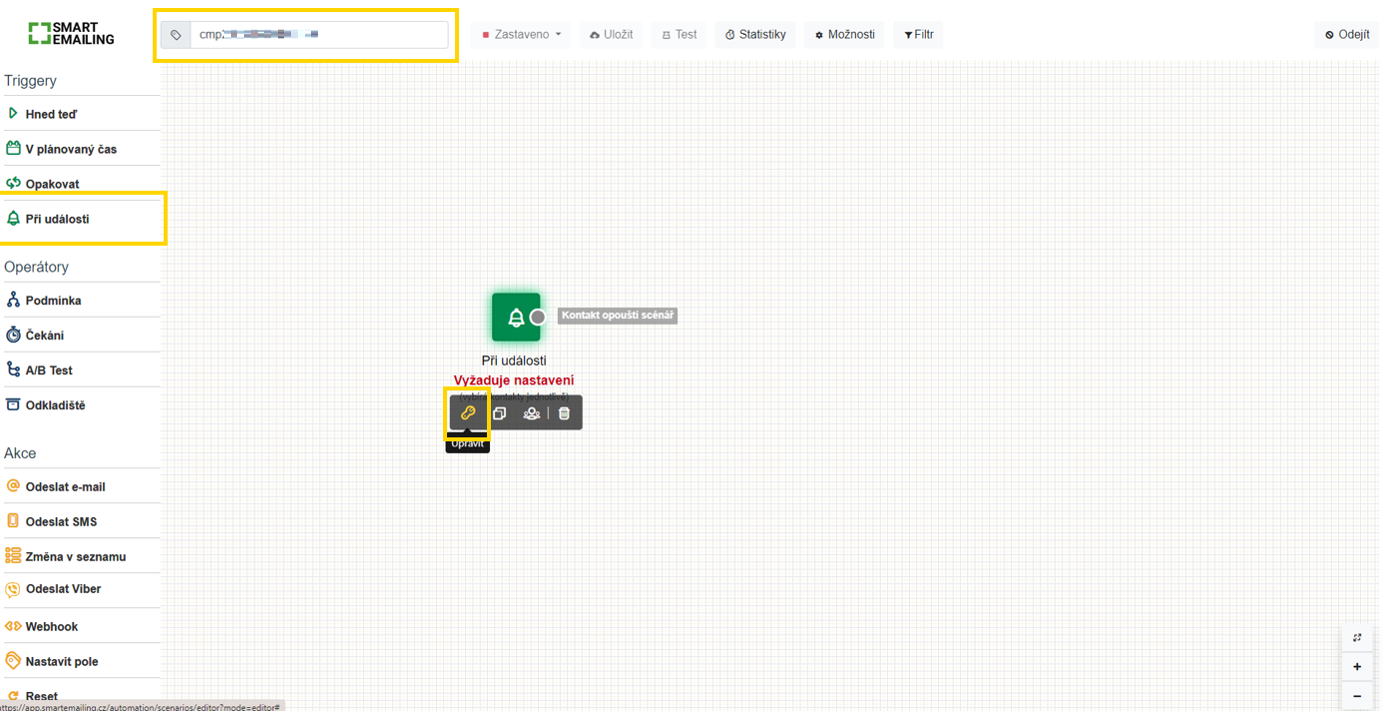
Task: Open the Možnosti options menu
Action: pos(845,35)
